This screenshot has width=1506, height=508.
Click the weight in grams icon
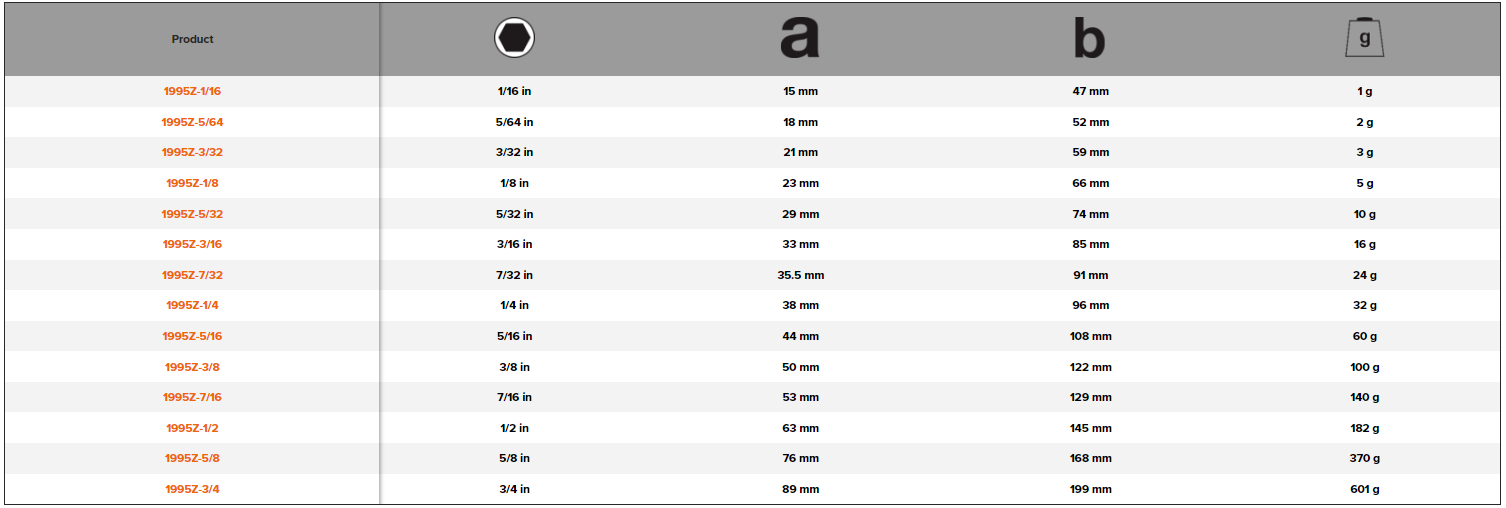1364,38
